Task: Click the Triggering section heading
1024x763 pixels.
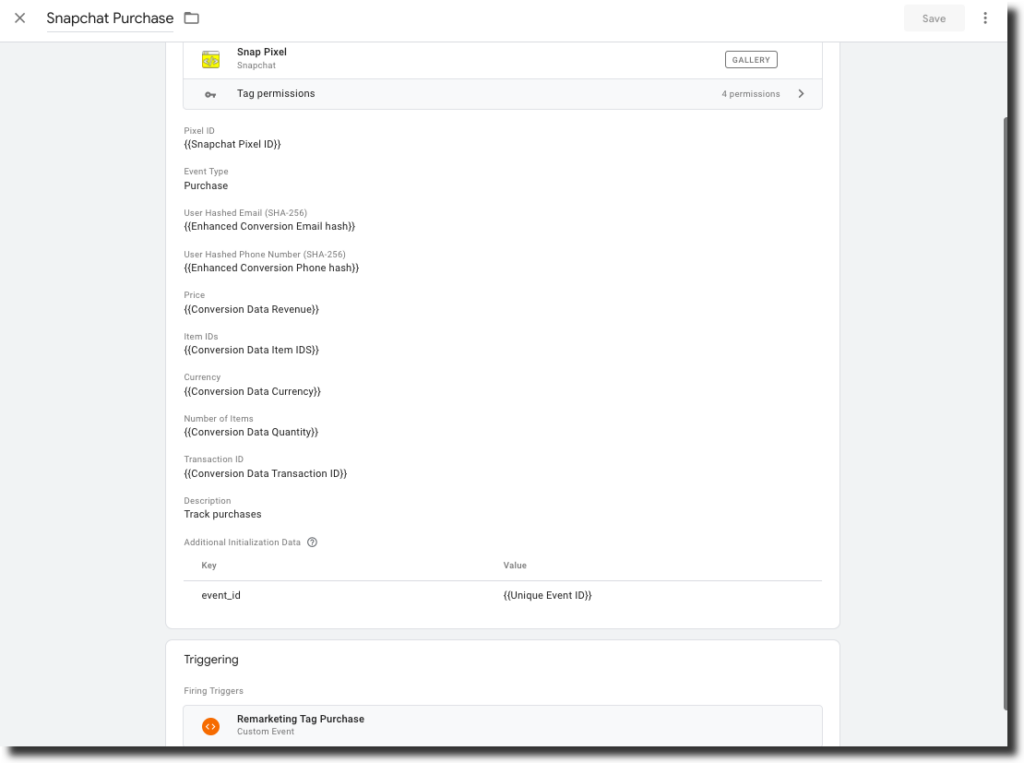Action: [x=211, y=660]
